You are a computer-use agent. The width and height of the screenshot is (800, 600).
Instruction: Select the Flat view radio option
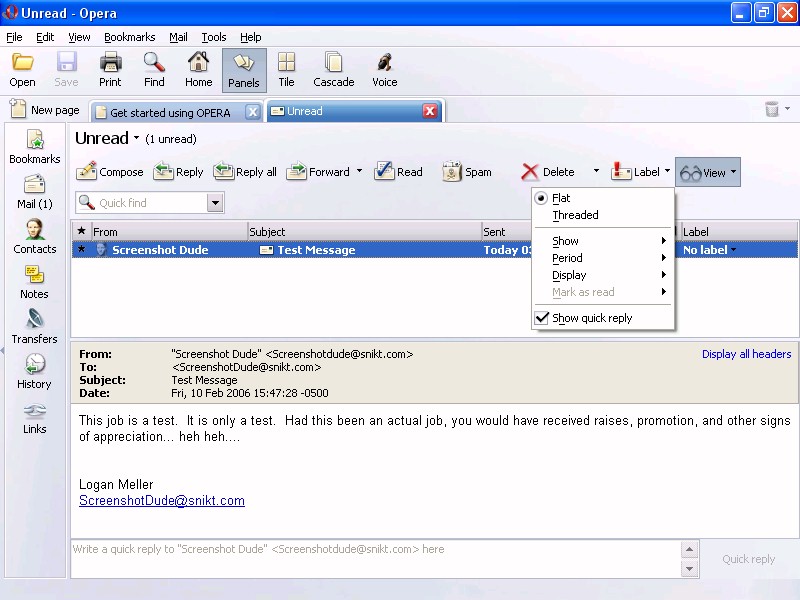560,198
